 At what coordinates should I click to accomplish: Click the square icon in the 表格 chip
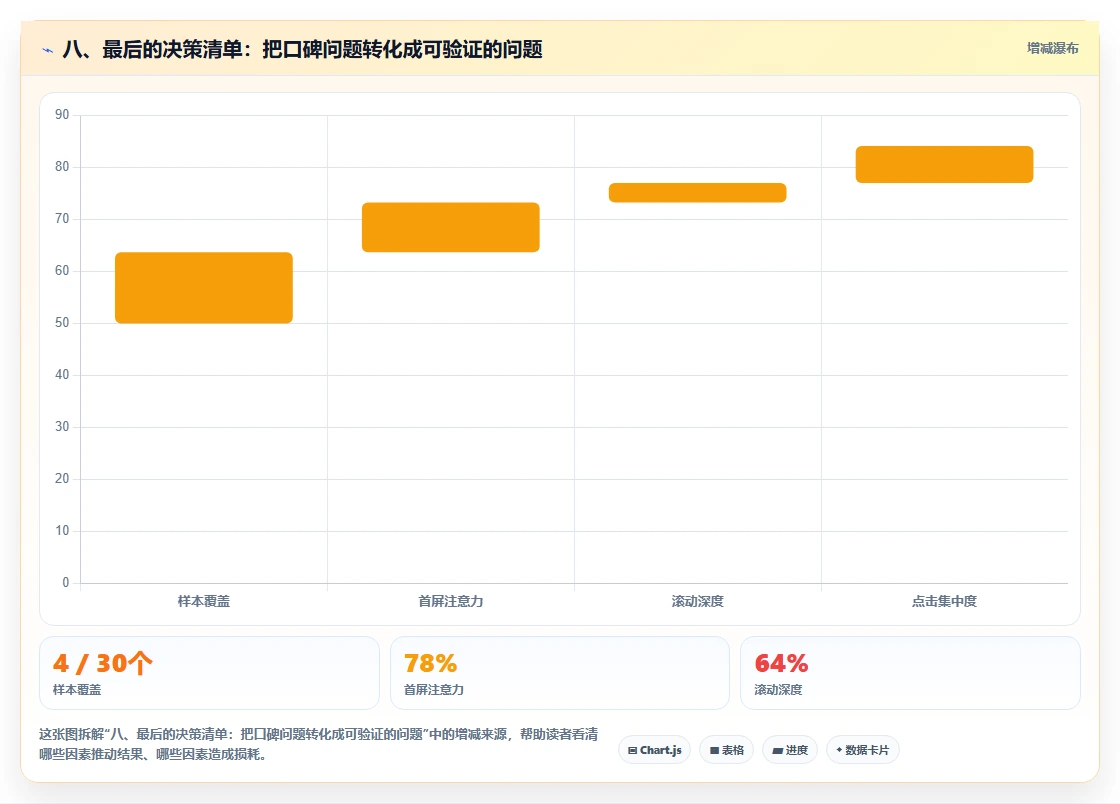click(x=714, y=750)
